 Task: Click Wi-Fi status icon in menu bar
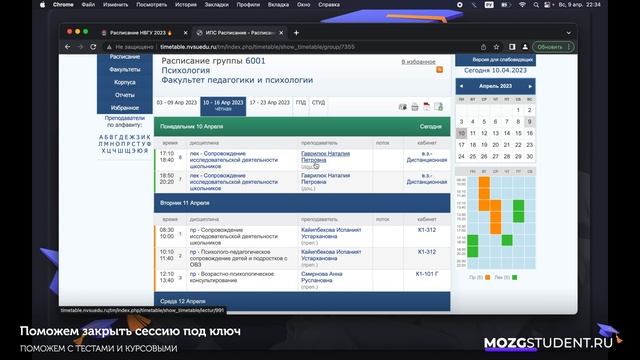[522, 5]
